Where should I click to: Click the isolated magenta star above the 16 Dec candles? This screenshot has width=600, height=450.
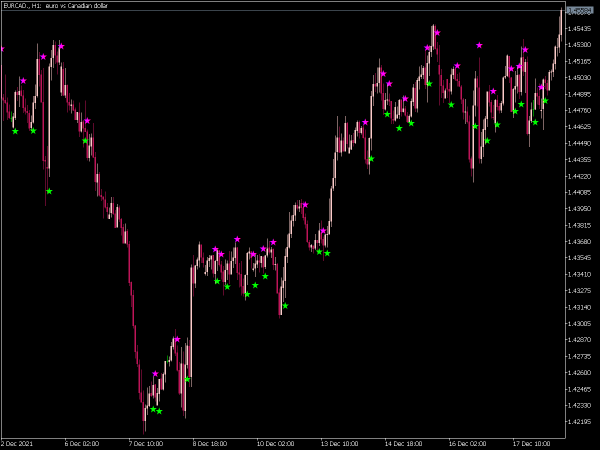pyautogui.click(x=479, y=45)
